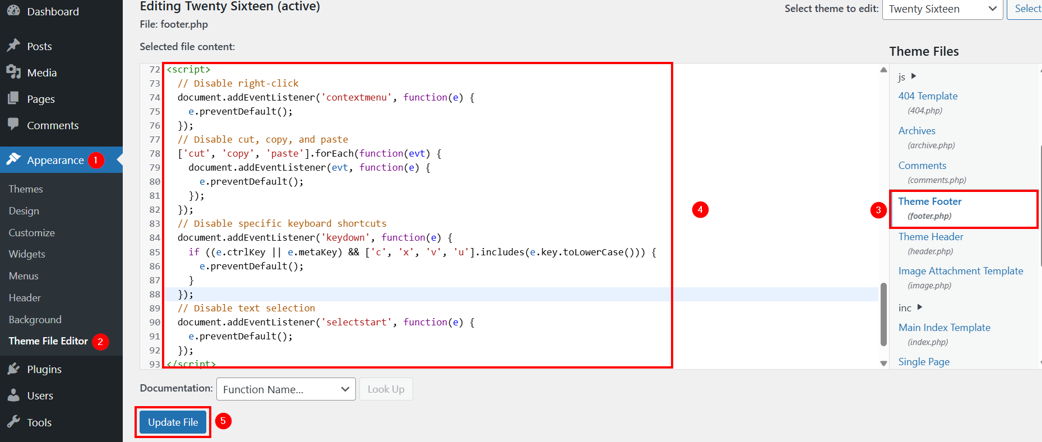This screenshot has height=442, width=1042.
Task: Open the Select theme to edit dropdown
Action: (x=941, y=9)
